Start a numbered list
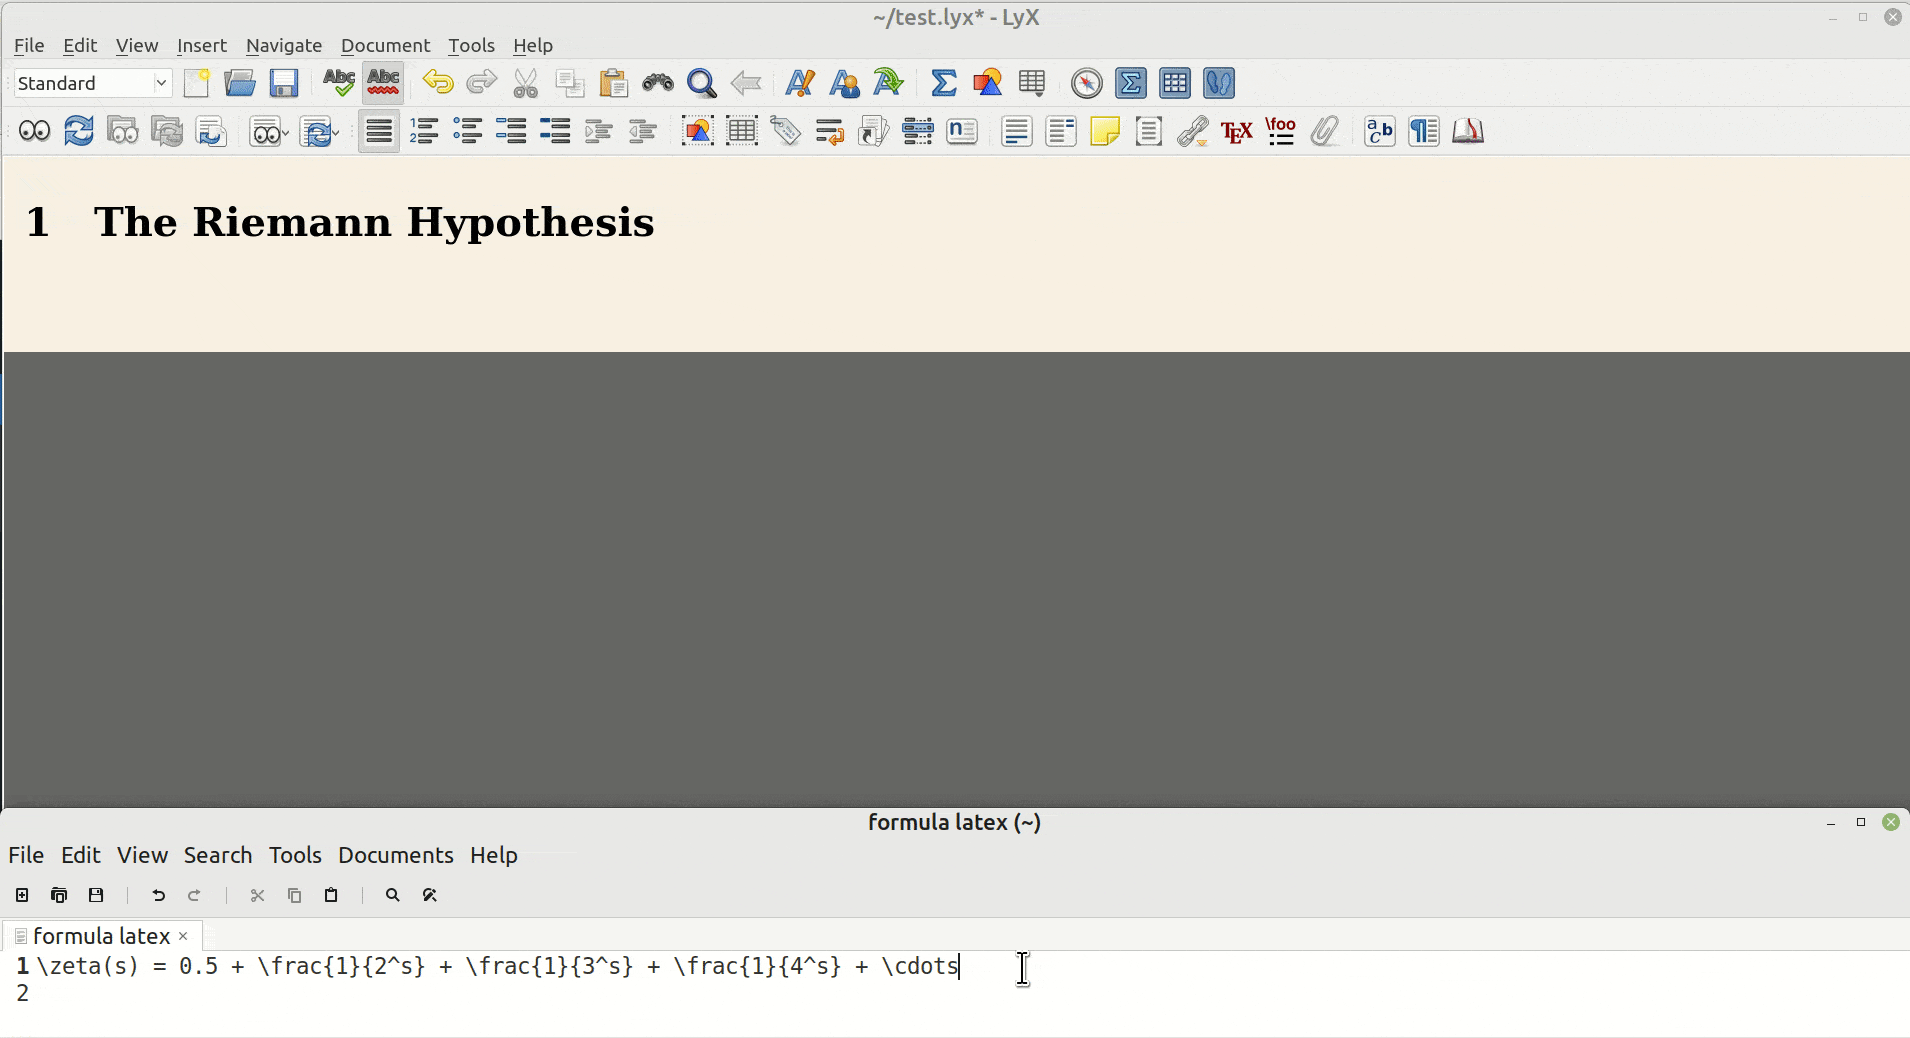Image resolution: width=1910 pixels, height=1038 pixels. [425, 131]
